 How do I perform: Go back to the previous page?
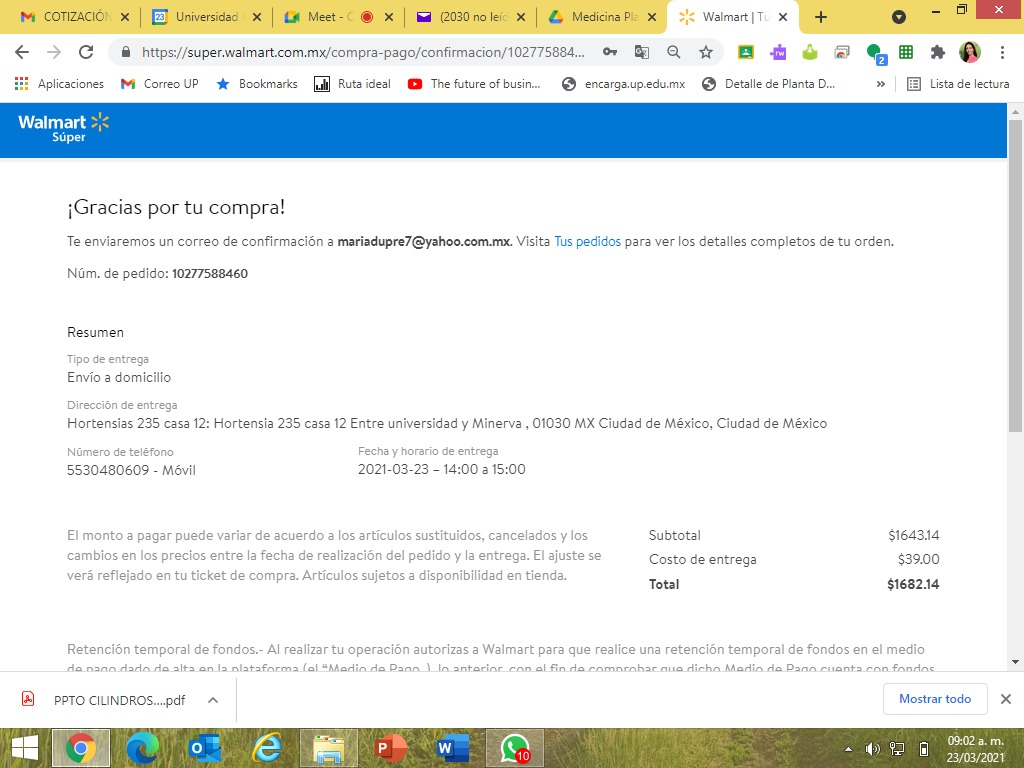pos(22,52)
